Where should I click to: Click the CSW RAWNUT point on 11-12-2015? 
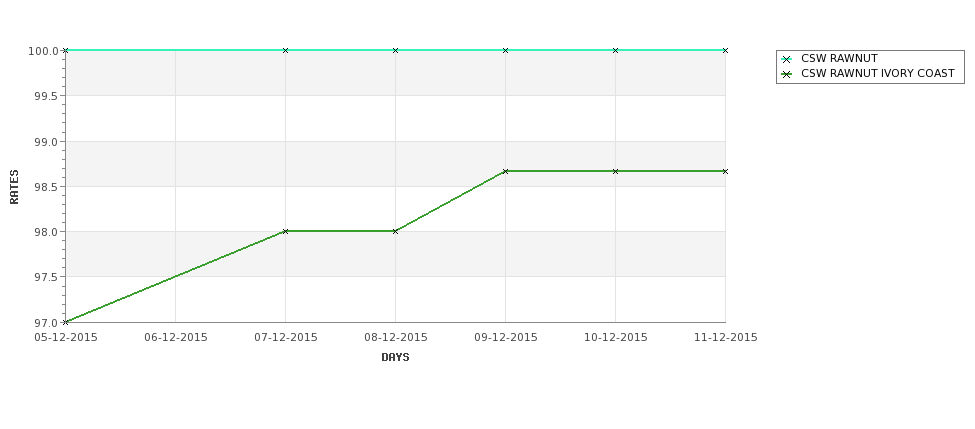(x=725, y=50)
